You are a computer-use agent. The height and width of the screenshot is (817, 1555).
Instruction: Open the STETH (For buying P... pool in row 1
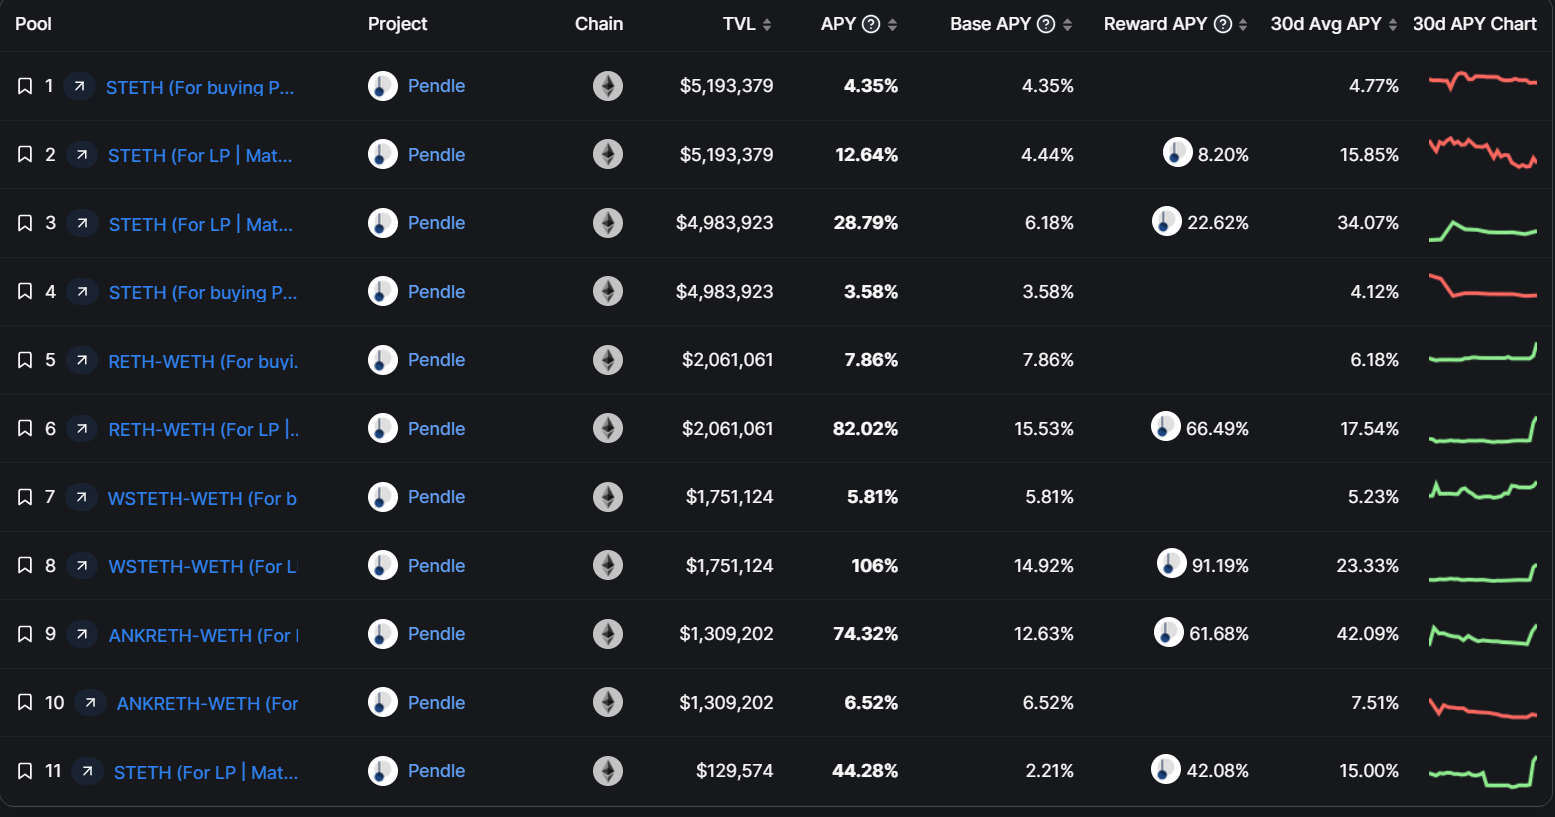pyautogui.click(x=200, y=87)
